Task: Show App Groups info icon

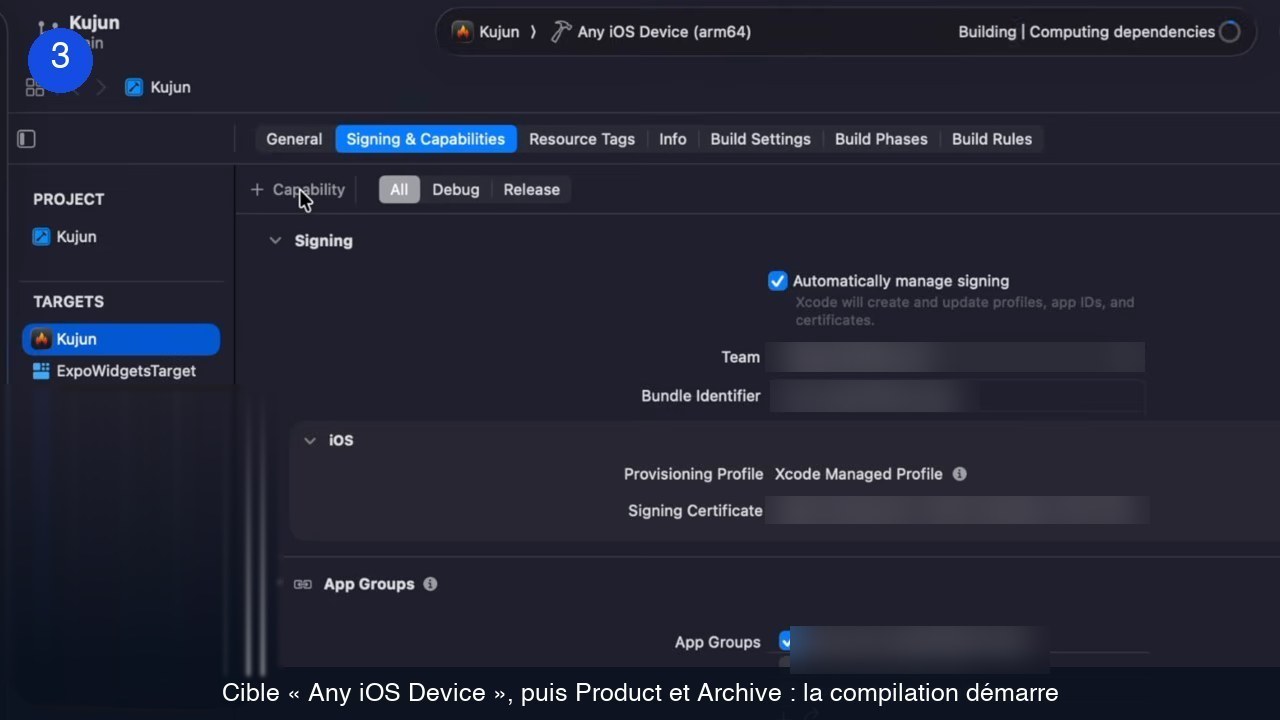Action: click(x=430, y=584)
